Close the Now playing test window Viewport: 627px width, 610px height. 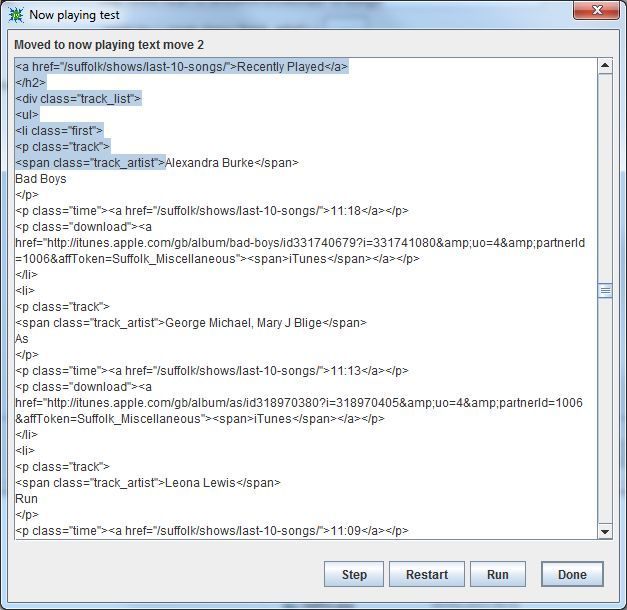tap(599, 12)
